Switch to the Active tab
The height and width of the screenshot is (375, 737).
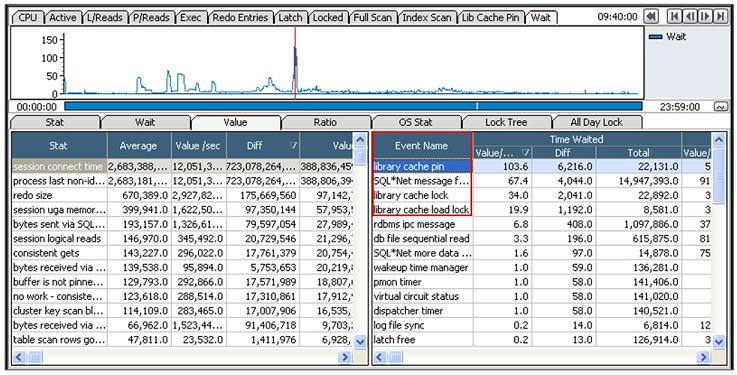63,18
